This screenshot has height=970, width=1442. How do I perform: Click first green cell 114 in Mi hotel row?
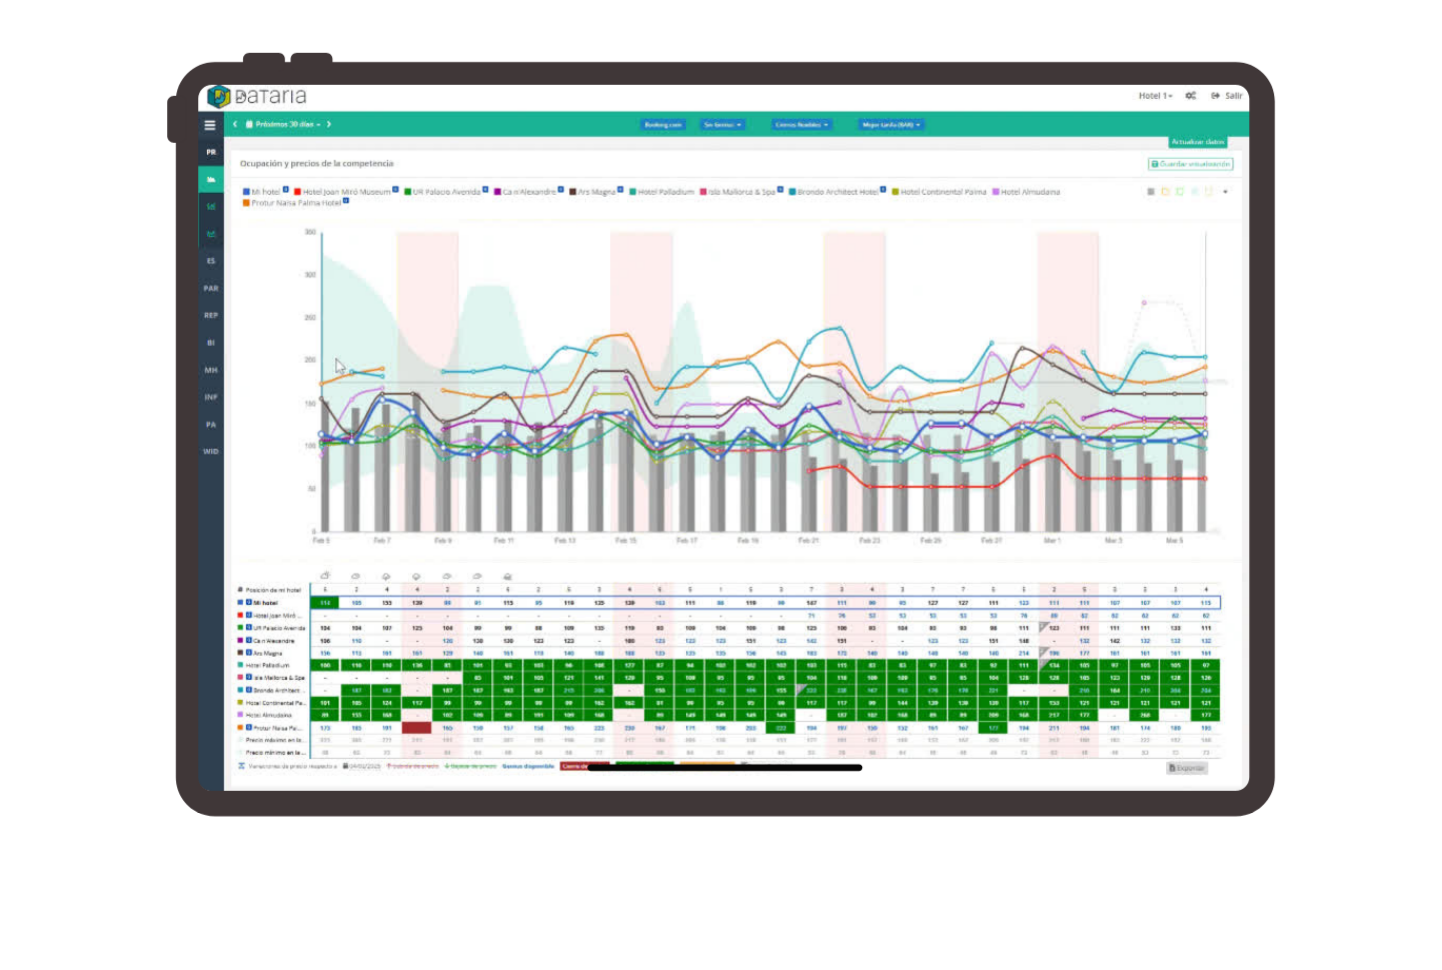325,603
